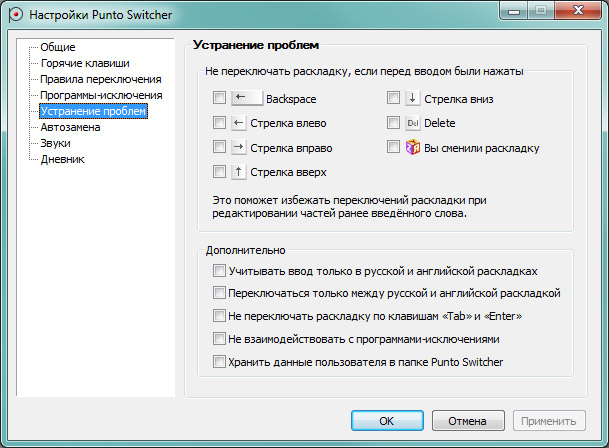
Task: Click the Punto Switcher title bar icon
Action: (x=14, y=17)
